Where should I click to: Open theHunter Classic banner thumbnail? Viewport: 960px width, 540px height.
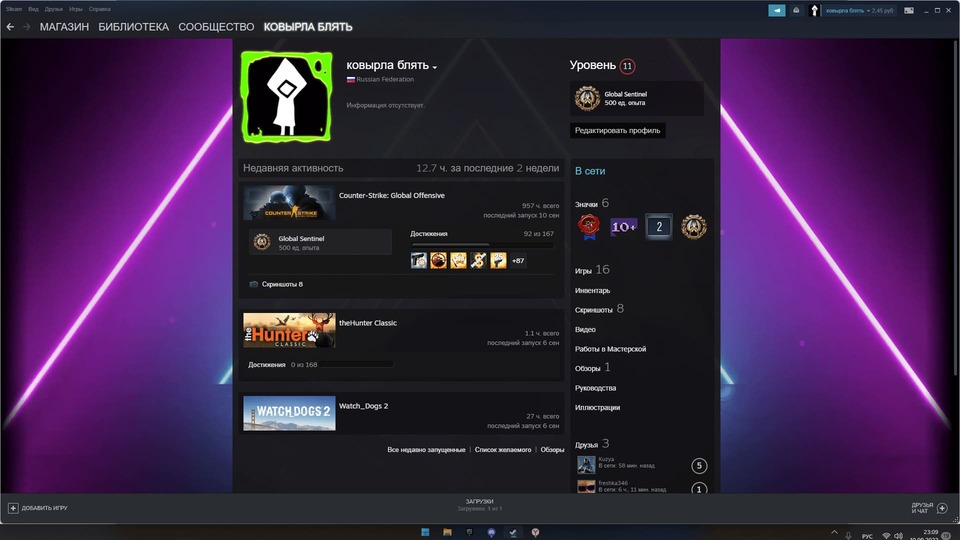(x=289, y=330)
